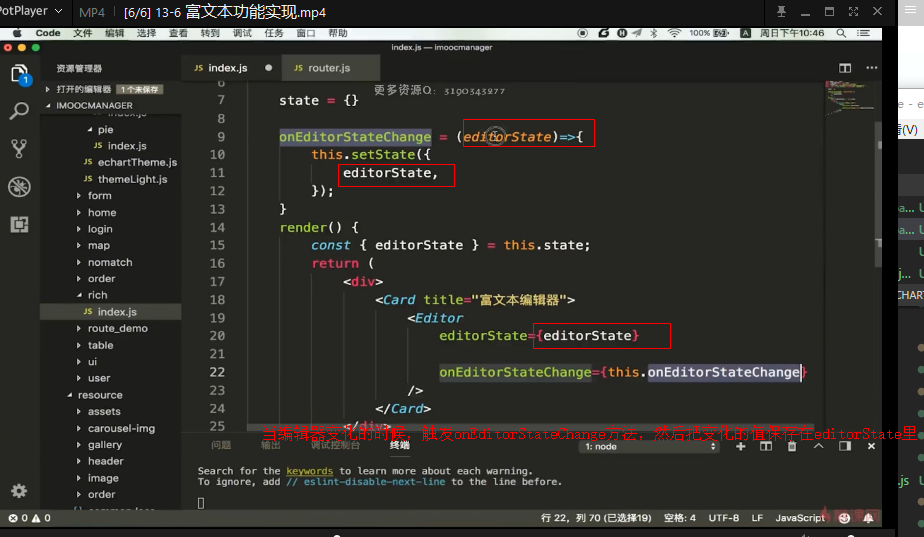Open the Manage gear icon
Screen dimensions: 924x537
tap(19, 491)
